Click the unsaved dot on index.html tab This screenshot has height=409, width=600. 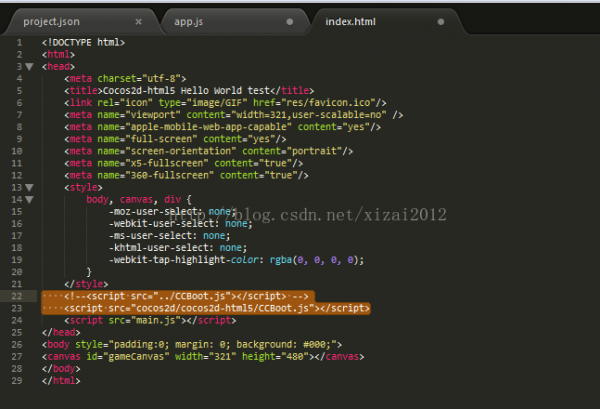point(441,22)
